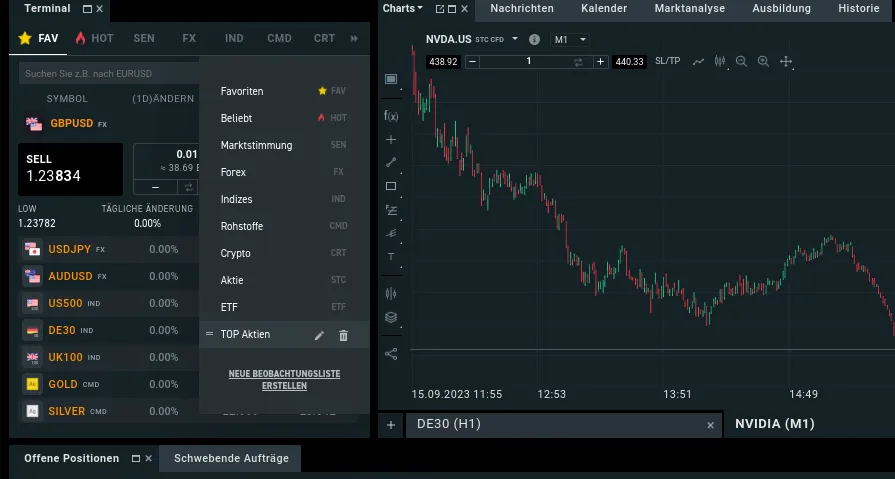895x479 pixels.
Task: Switch to line chart type icon in toolbar
Action: click(699, 62)
